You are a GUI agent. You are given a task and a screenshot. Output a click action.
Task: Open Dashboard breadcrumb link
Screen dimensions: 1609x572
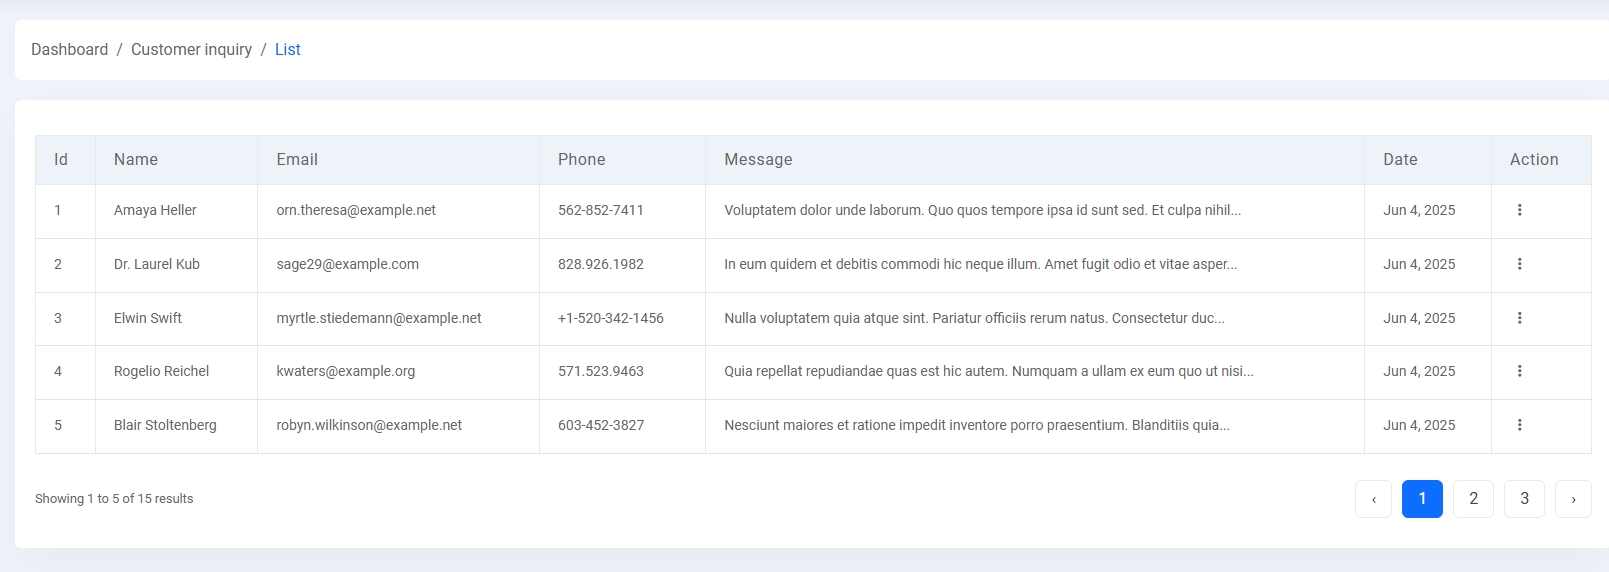pos(69,49)
